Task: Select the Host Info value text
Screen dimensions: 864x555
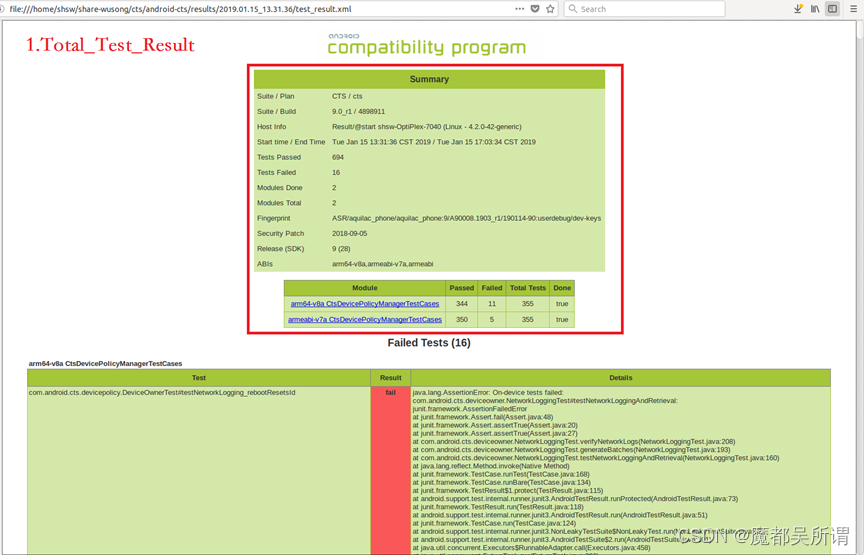Action: [426, 127]
